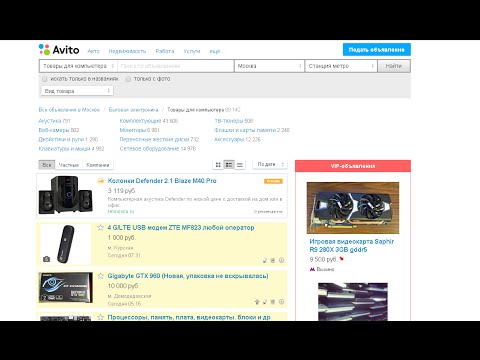Click the search text input field
Screen dimensions: 480x360
click(x=176, y=66)
